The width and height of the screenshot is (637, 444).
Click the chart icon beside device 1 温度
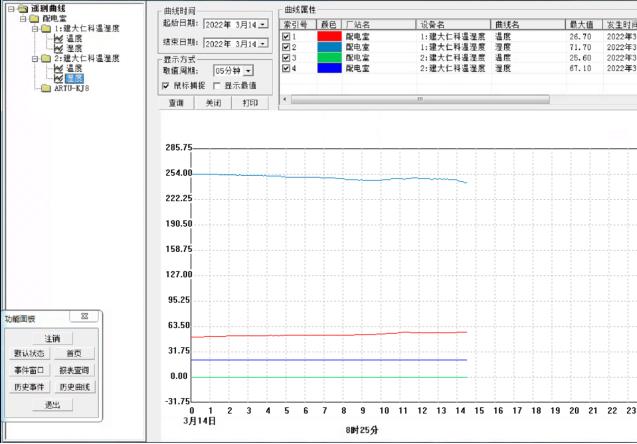[x=58, y=38]
